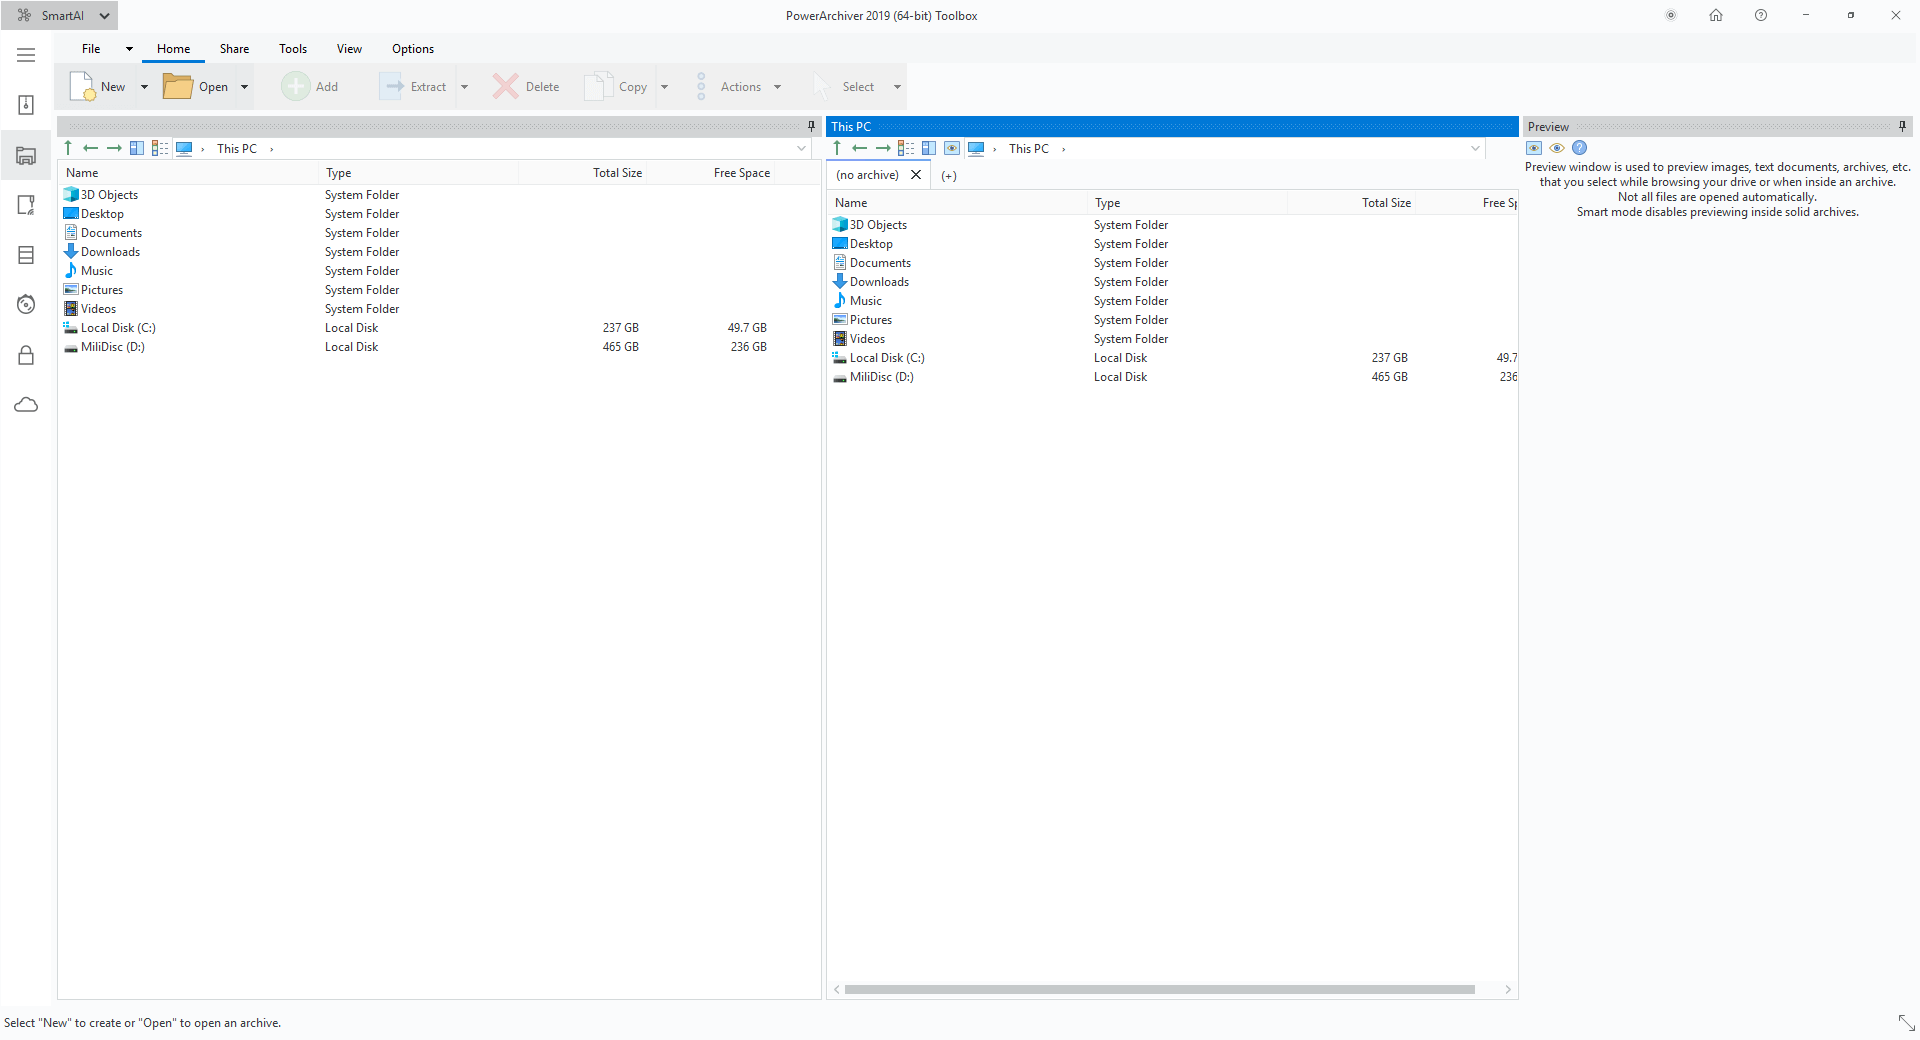
Task: Open the Cloud icon in left sidebar
Action: 26,405
